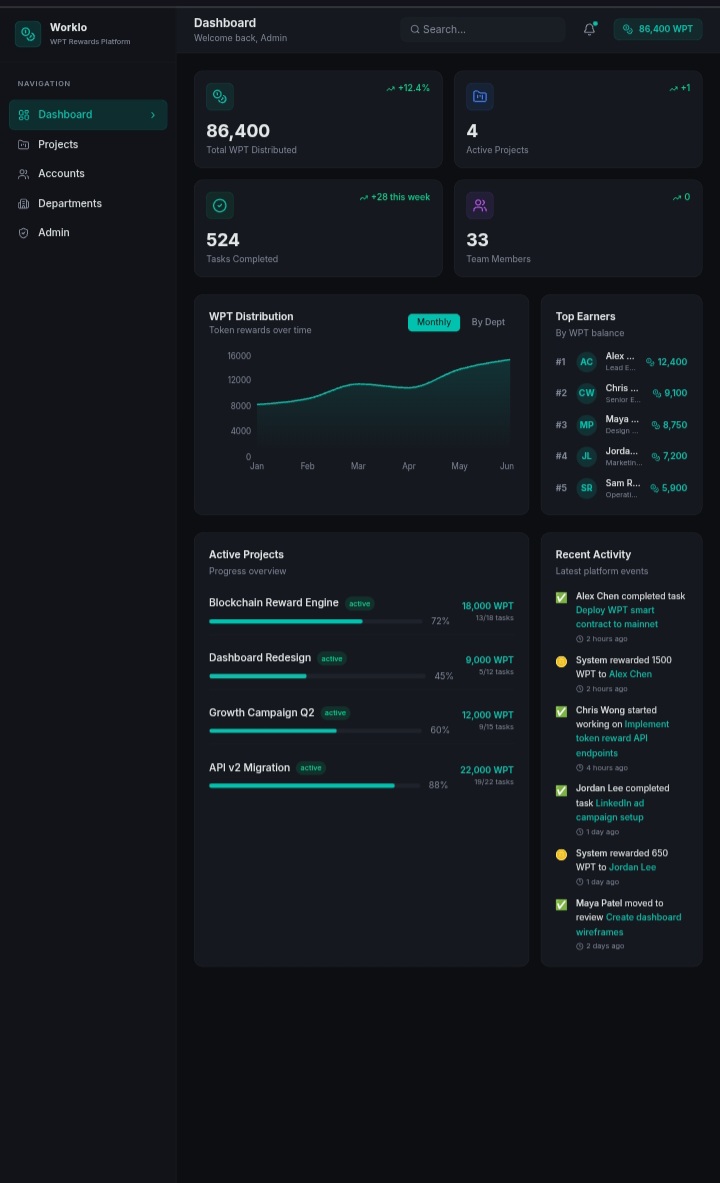The image size is (720, 1183).
Task: Open Create dashboard wireframes link
Action: (629, 925)
